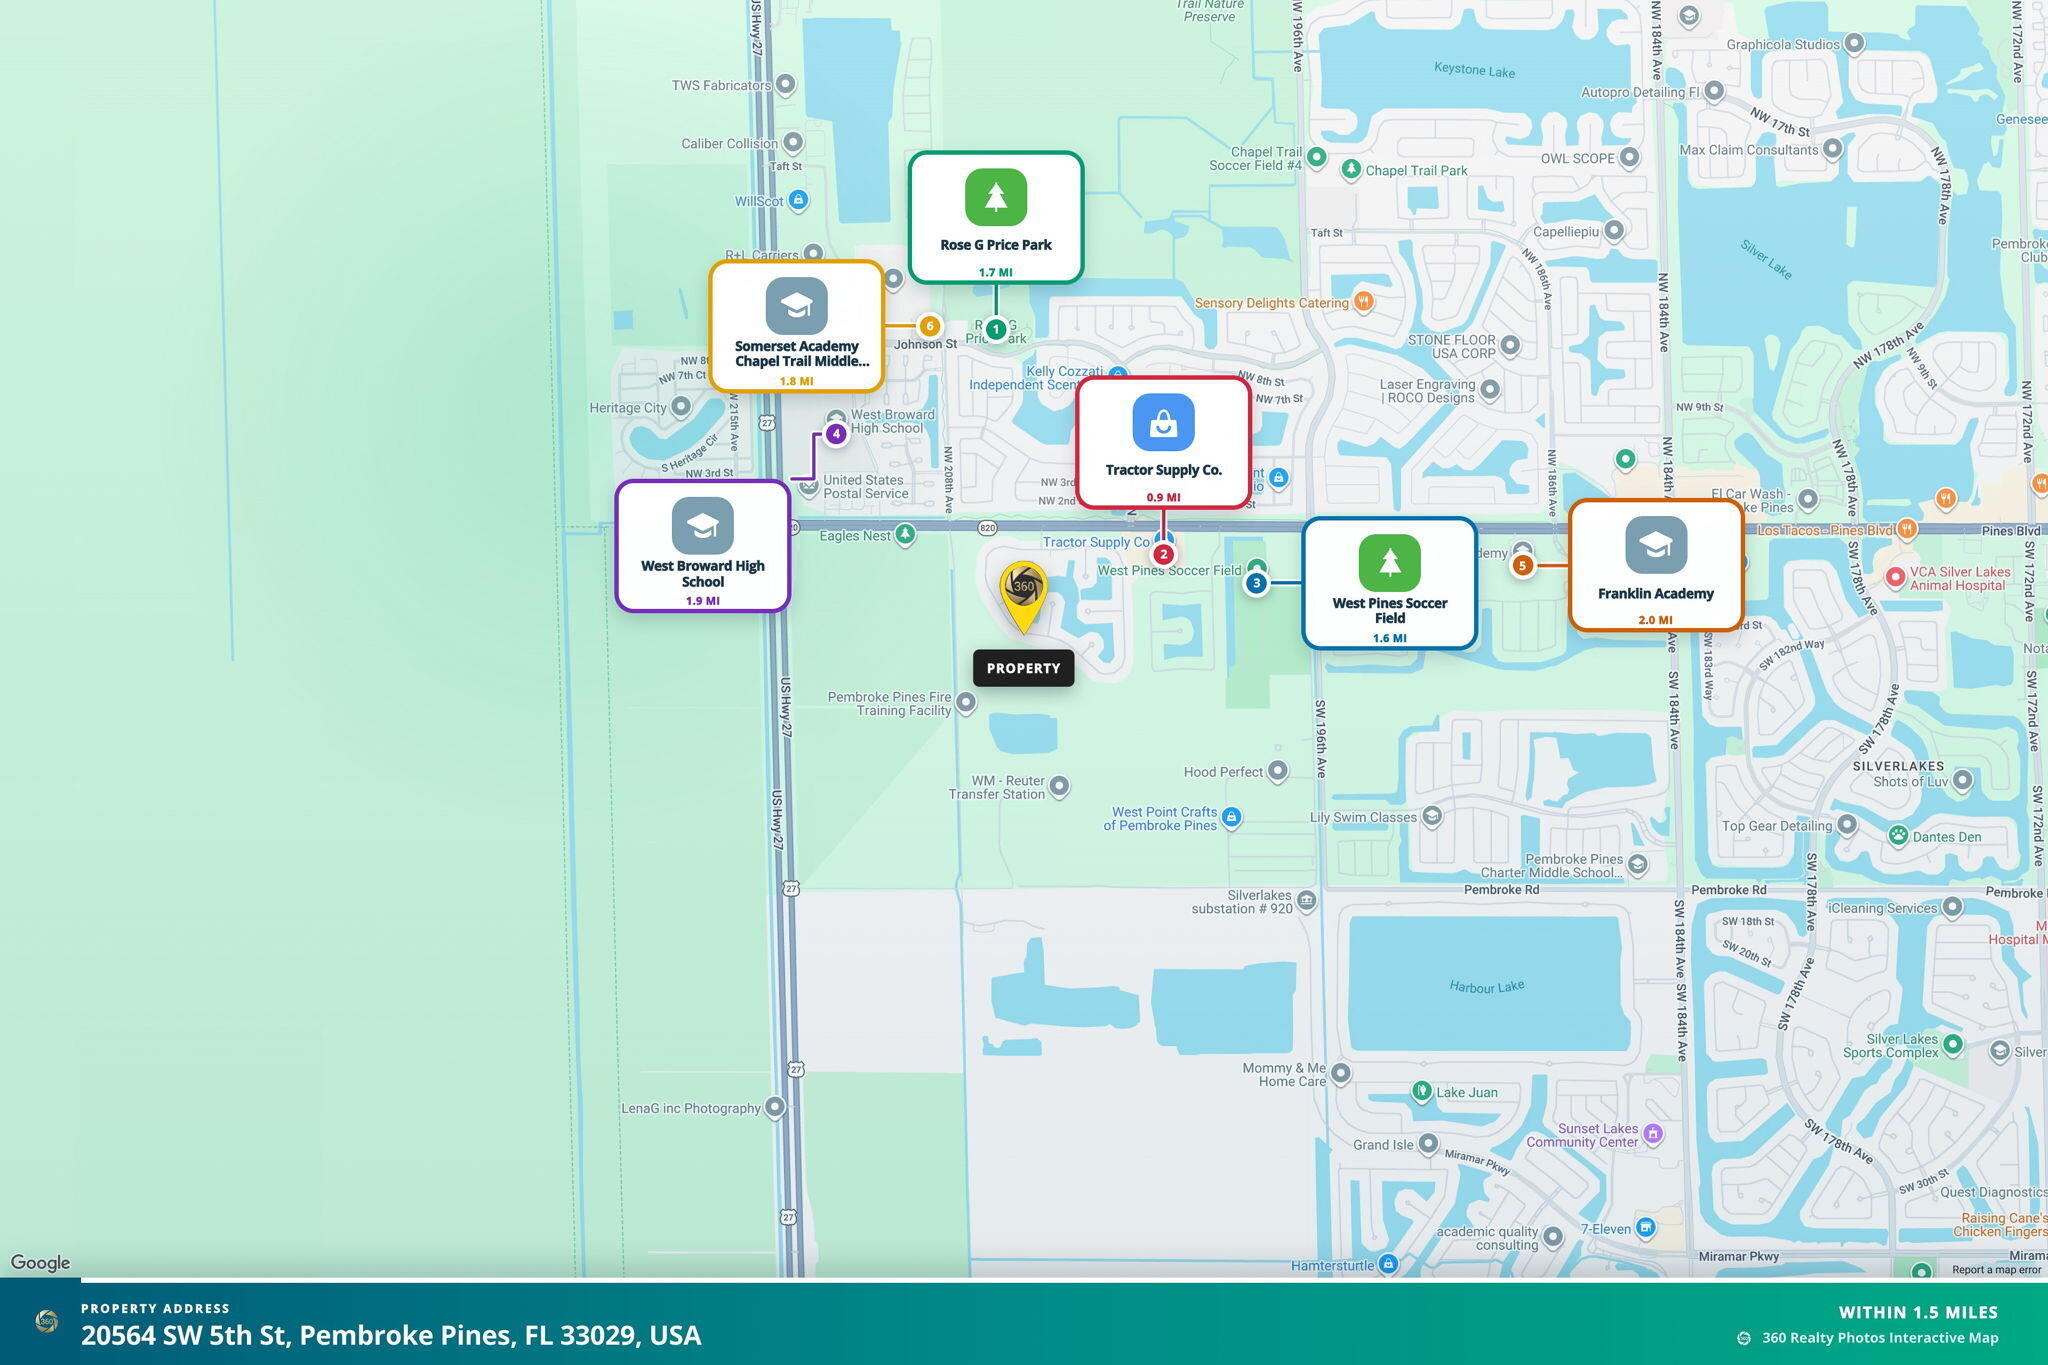The image size is (2048, 1365).
Task: Click red numbered marker 2
Action: tap(1162, 554)
